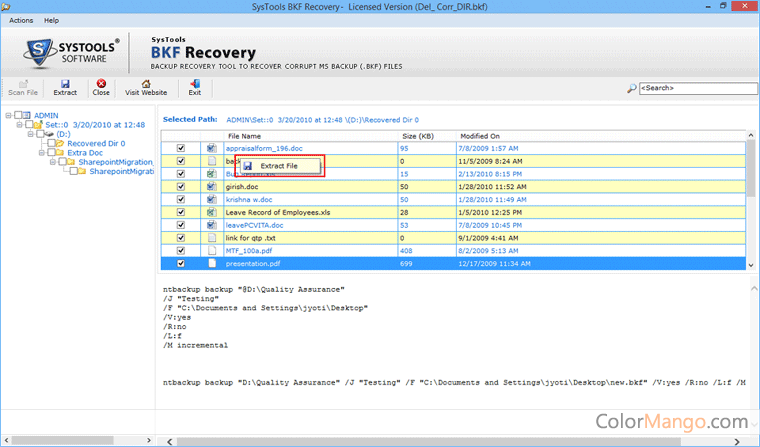Click the MTF_100a.pdf file icon
Screen dimensions: 760x447
211,251
